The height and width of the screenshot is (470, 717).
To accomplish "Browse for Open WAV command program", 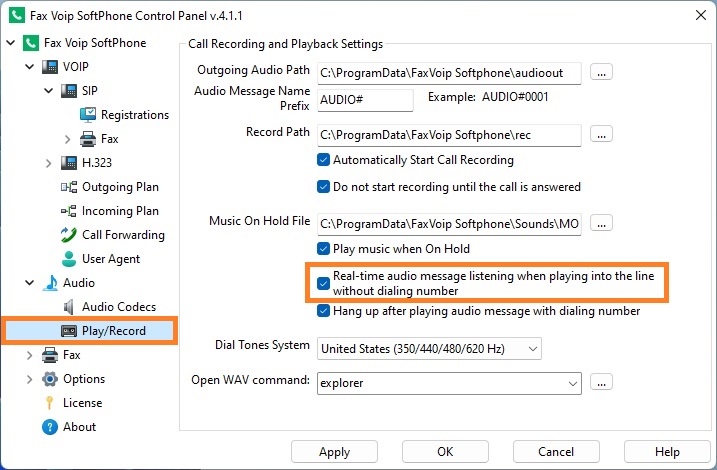I will click(x=601, y=383).
